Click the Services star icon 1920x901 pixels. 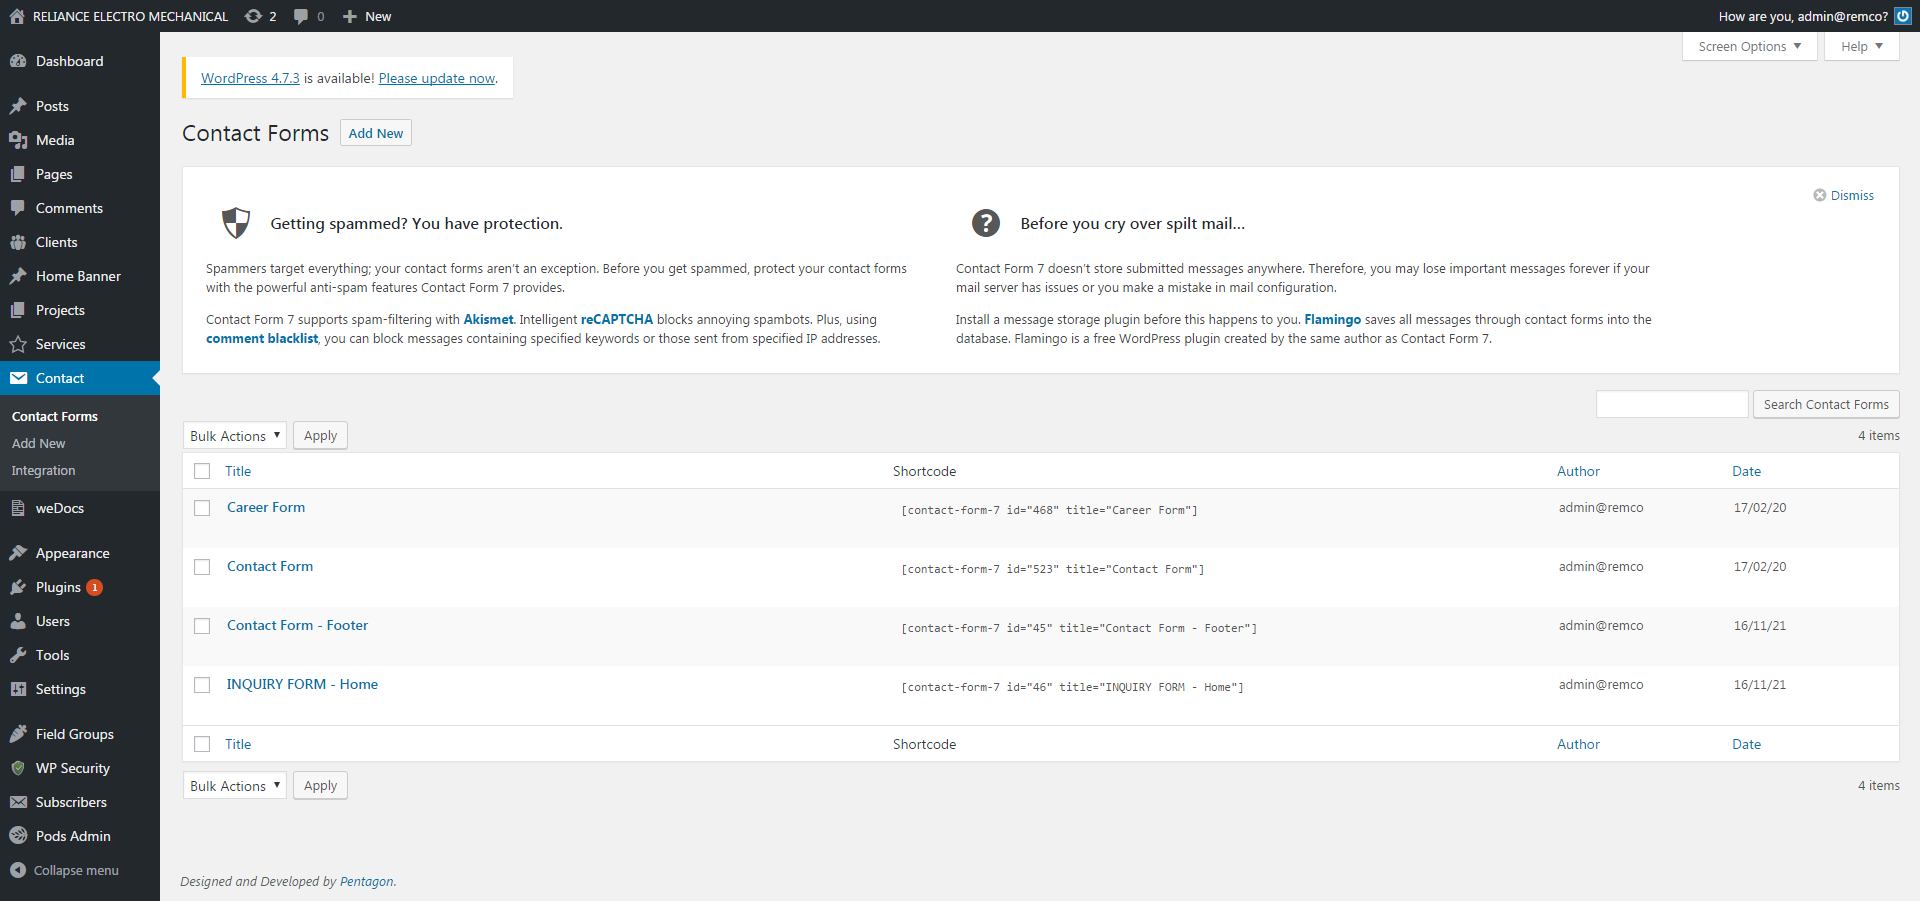point(18,344)
